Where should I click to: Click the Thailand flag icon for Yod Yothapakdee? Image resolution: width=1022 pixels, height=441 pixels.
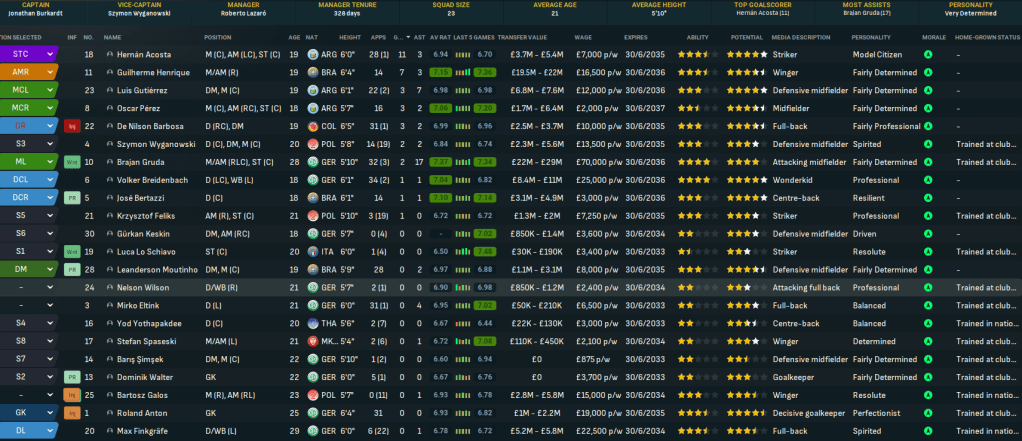313,323
